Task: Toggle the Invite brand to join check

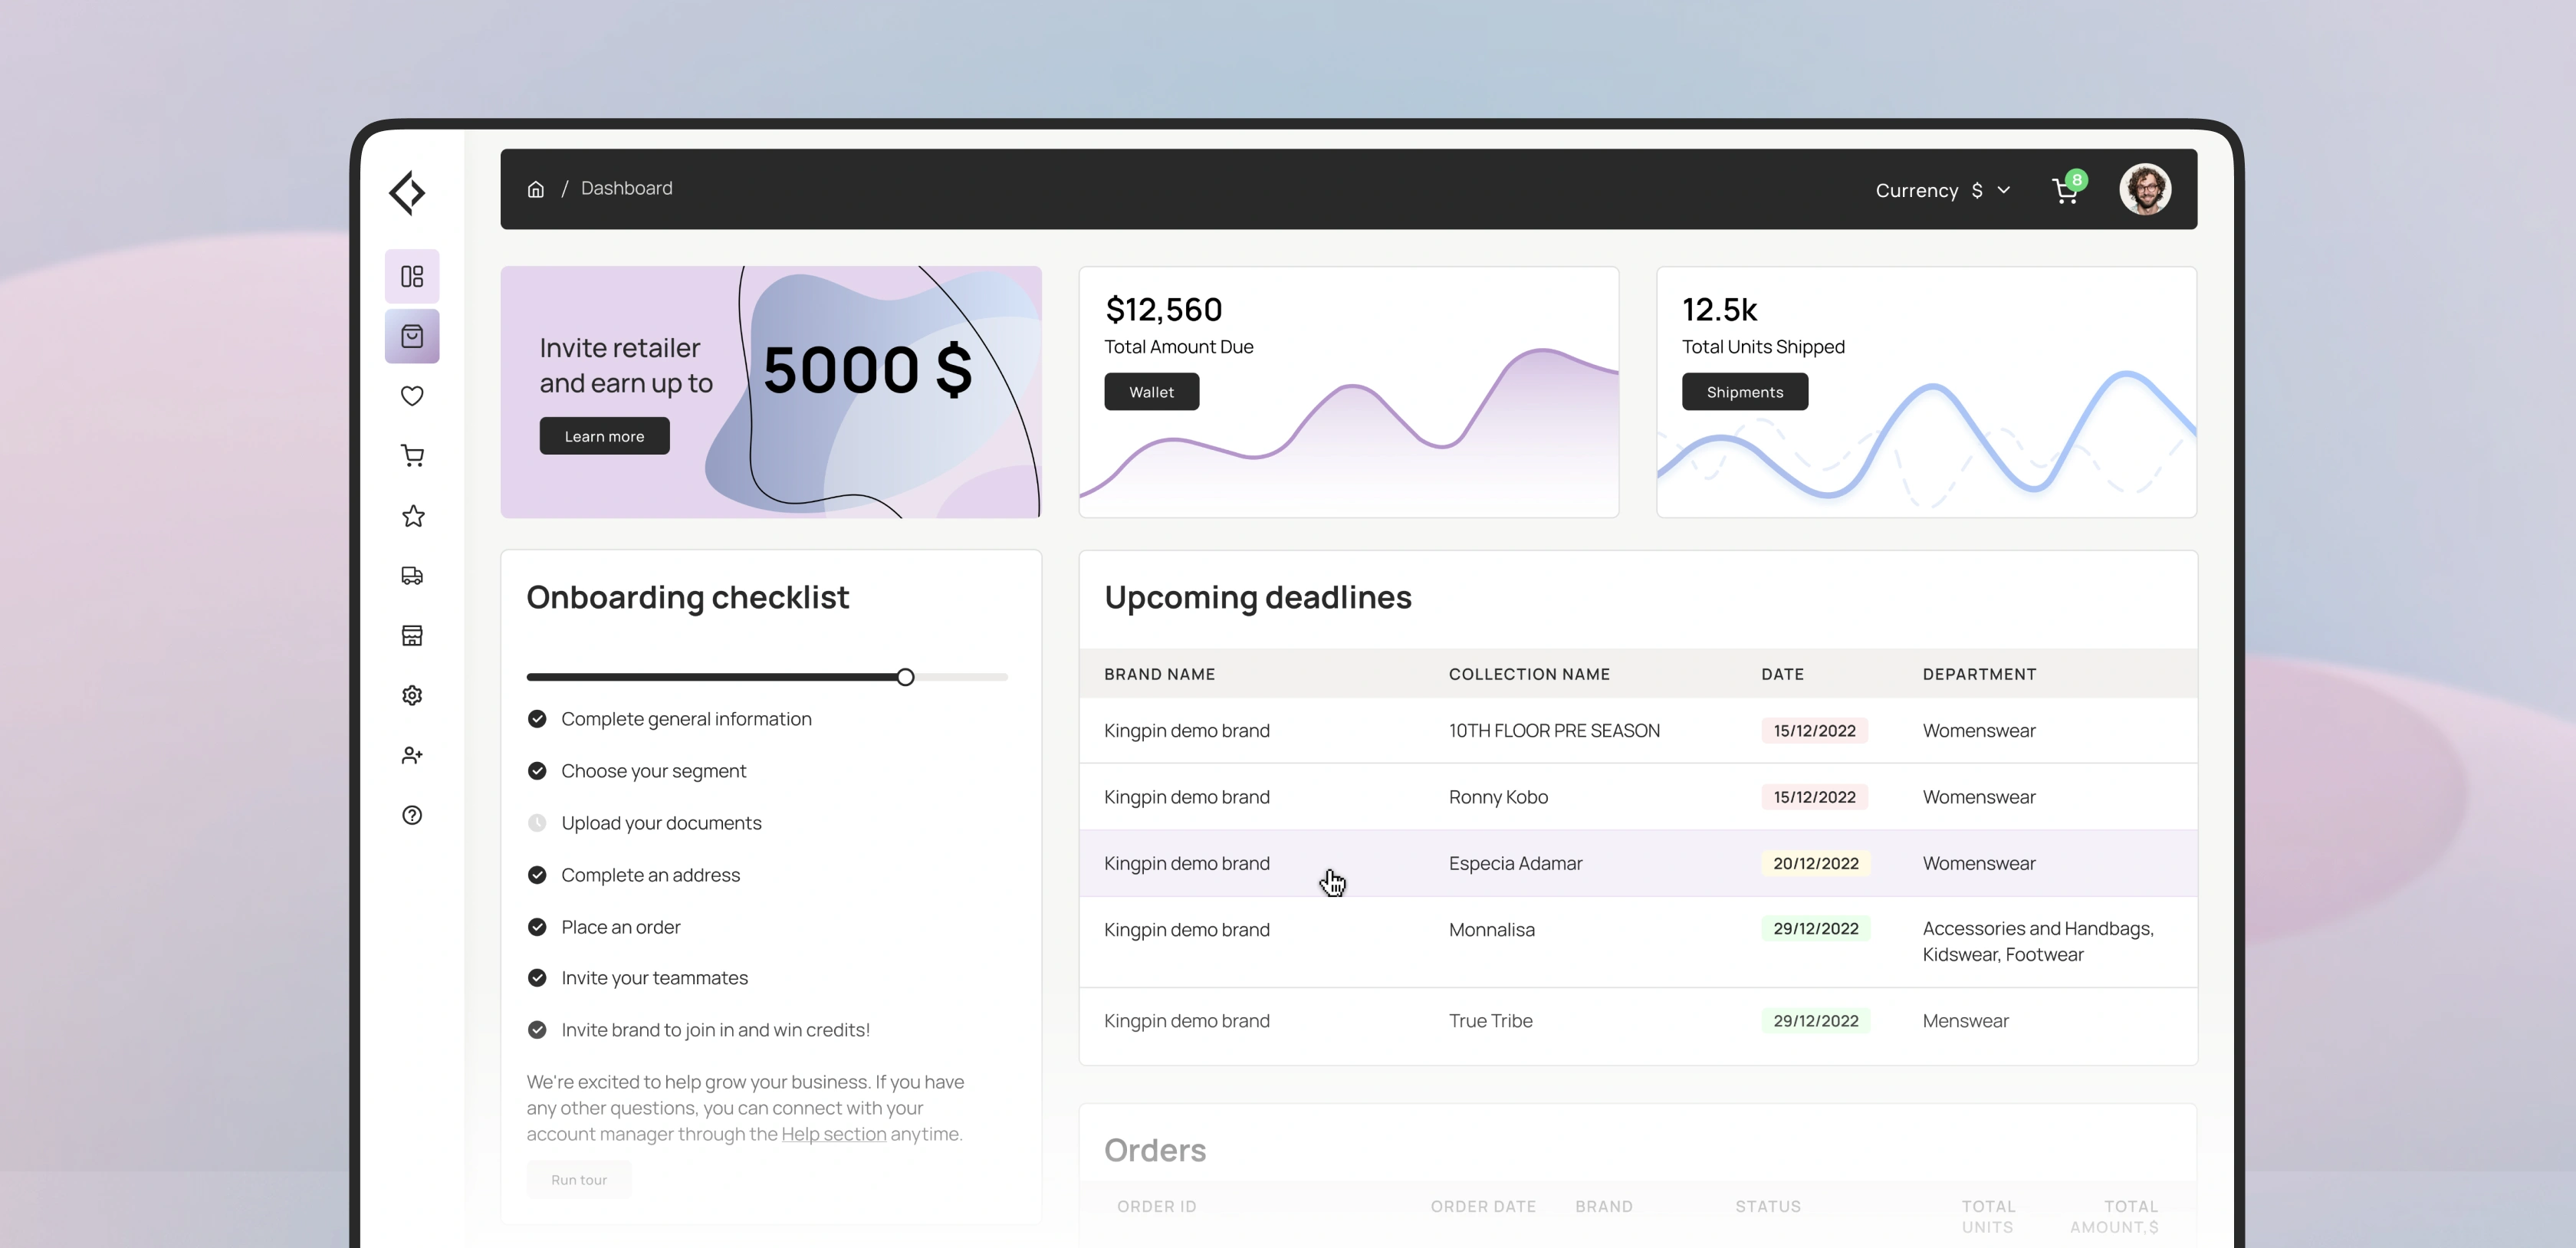Action: [x=537, y=1030]
